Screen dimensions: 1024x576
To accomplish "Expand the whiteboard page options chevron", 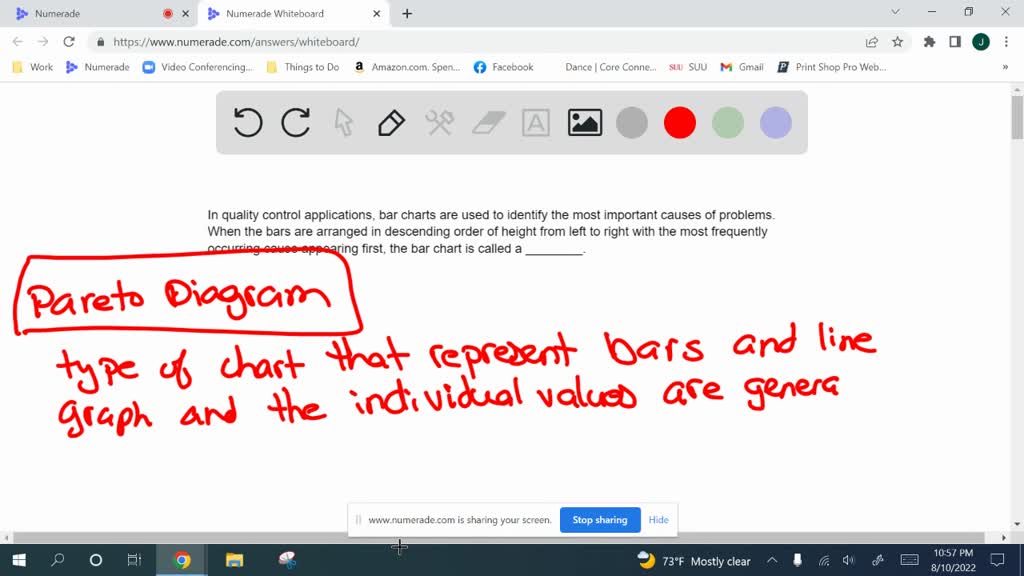I will click(895, 13).
